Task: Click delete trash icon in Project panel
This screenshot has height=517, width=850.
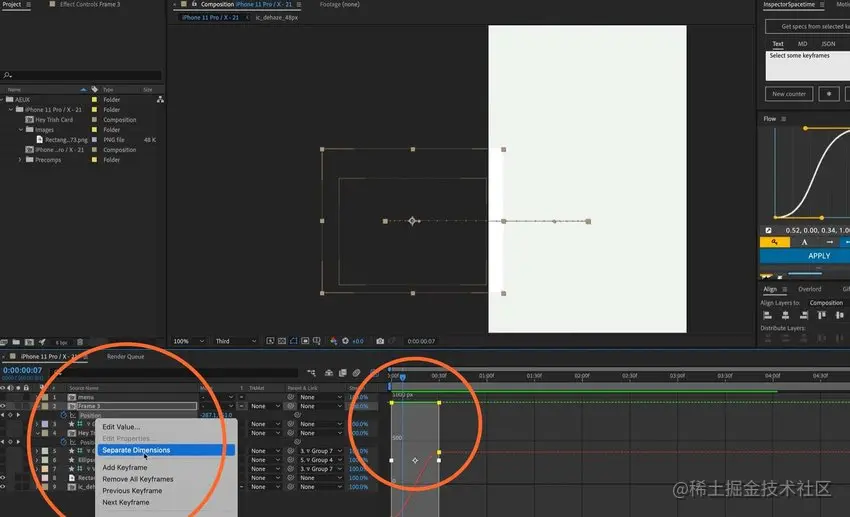Action: tap(80, 342)
